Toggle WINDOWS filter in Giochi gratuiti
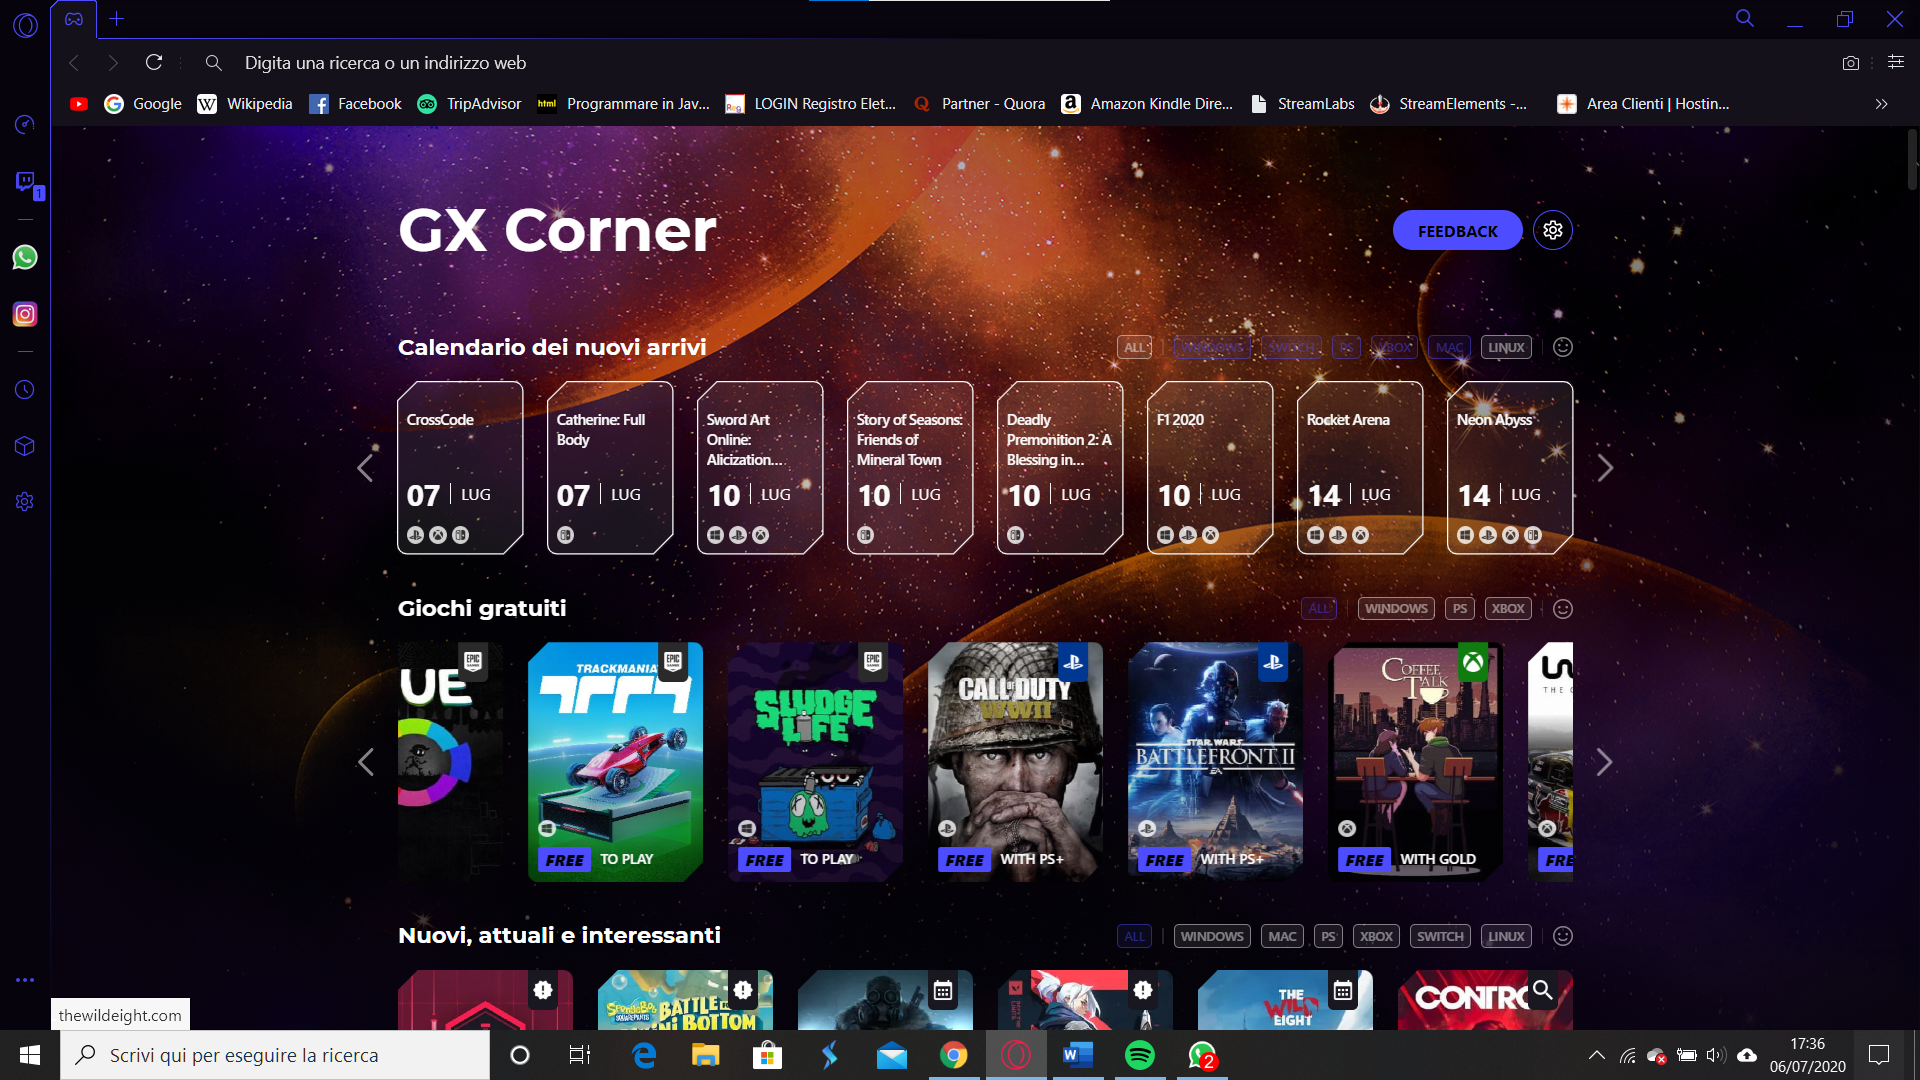The width and height of the screenshot is (1920, 1080). click(x=1396, y=608)
